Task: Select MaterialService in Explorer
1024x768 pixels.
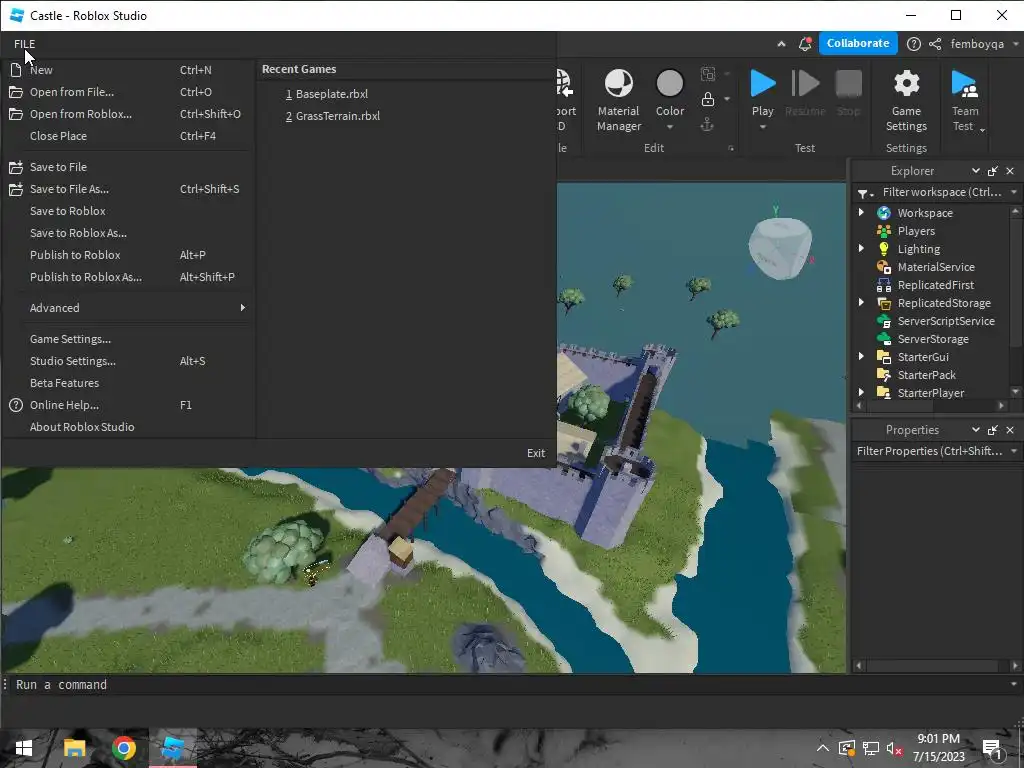Action: pyautogui.click(x=936, y=266)
